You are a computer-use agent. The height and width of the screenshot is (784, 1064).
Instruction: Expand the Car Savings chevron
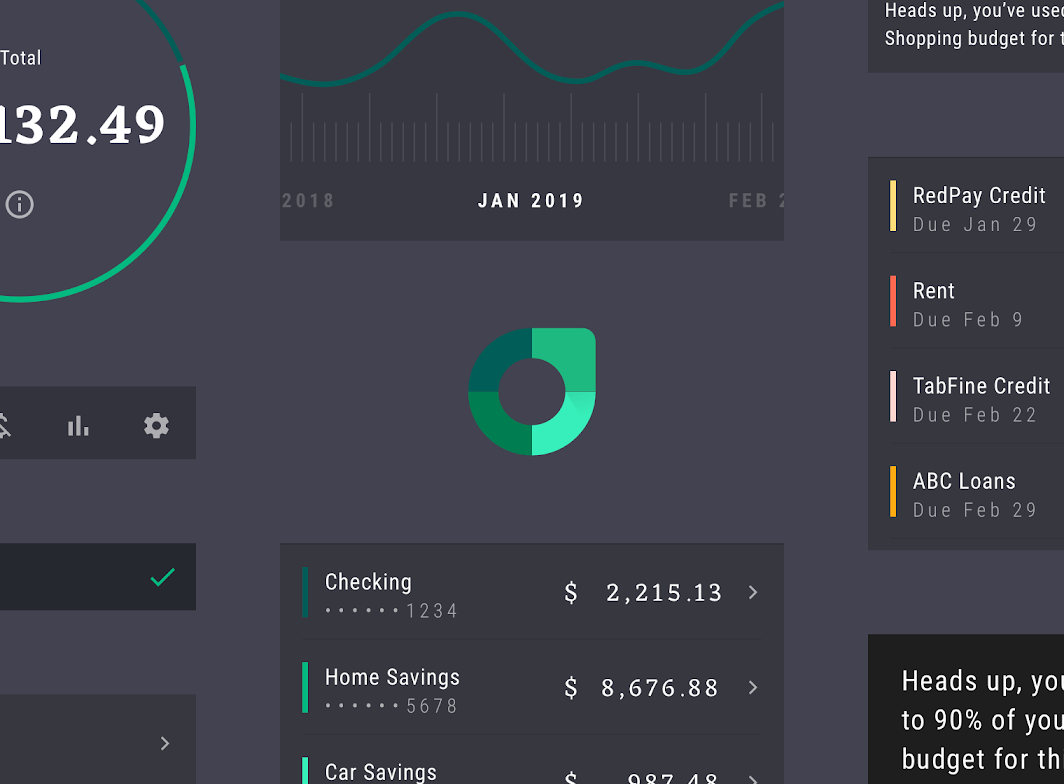(x=753, y=779)
